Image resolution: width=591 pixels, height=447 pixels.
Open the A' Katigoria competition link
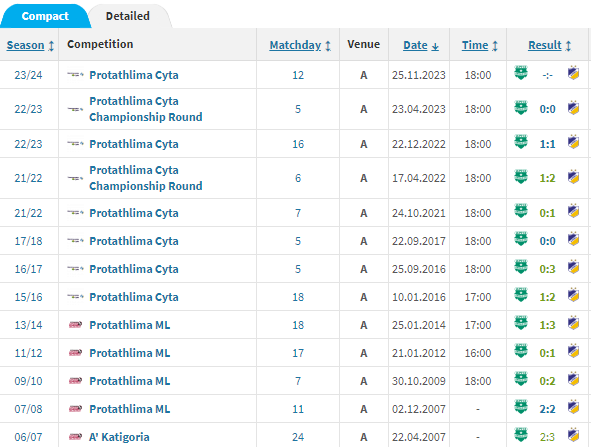[119, 437]
